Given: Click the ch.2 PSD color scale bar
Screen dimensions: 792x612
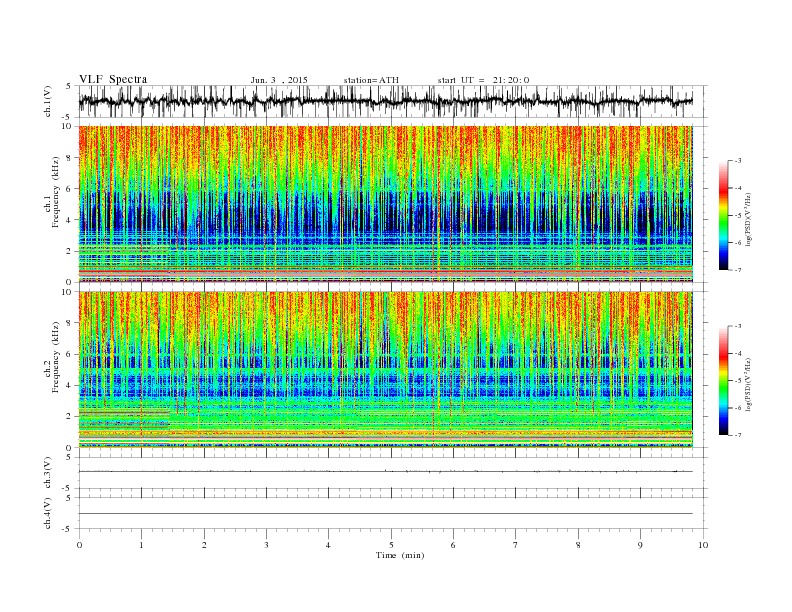Looking at the screenshot, I should pyautogui.click(x=724, y=380).
